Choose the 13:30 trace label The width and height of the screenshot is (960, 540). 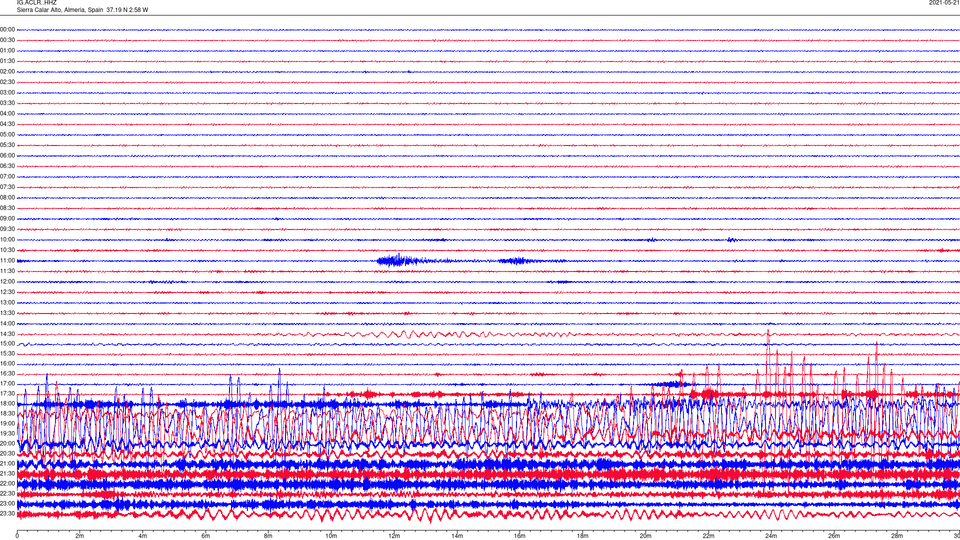click(7, 313)
